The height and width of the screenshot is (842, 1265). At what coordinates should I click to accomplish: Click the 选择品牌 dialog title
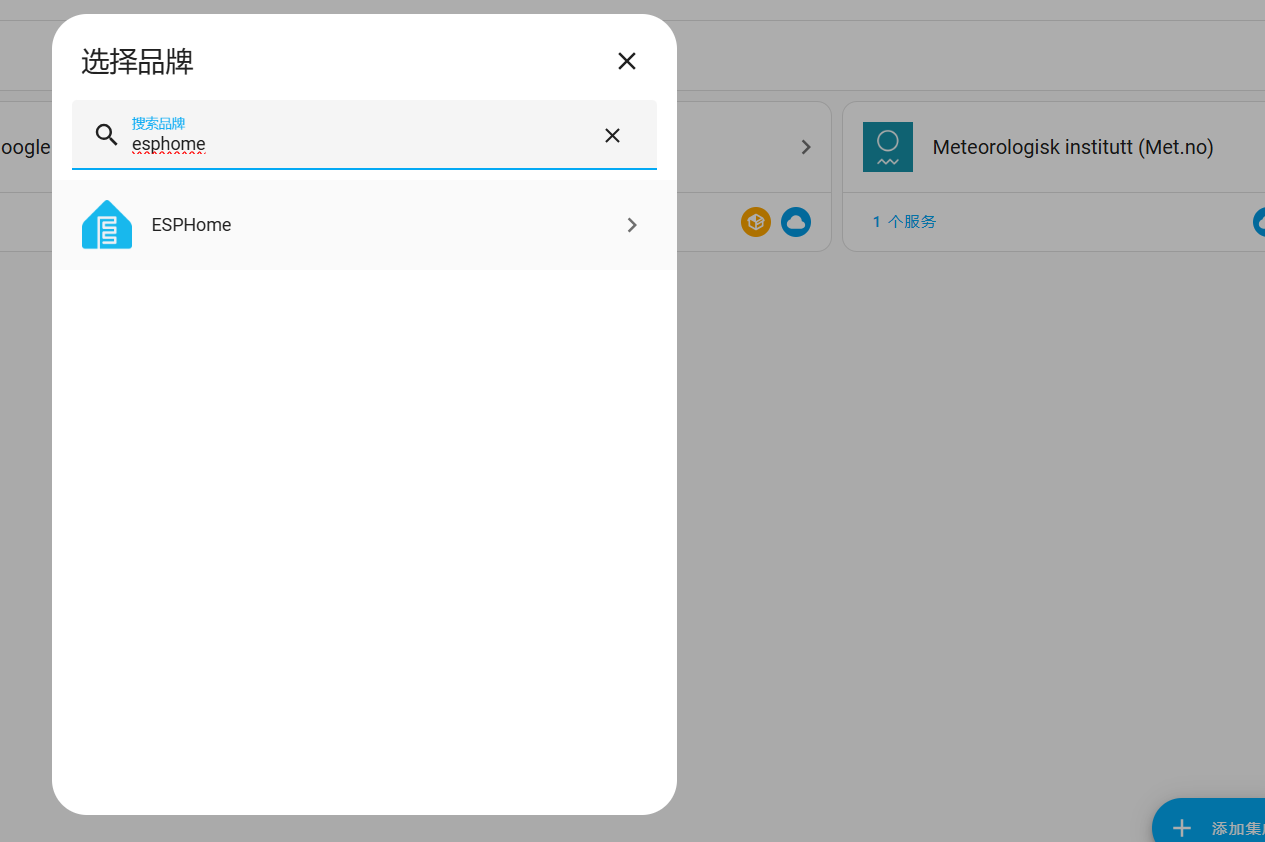137,62
